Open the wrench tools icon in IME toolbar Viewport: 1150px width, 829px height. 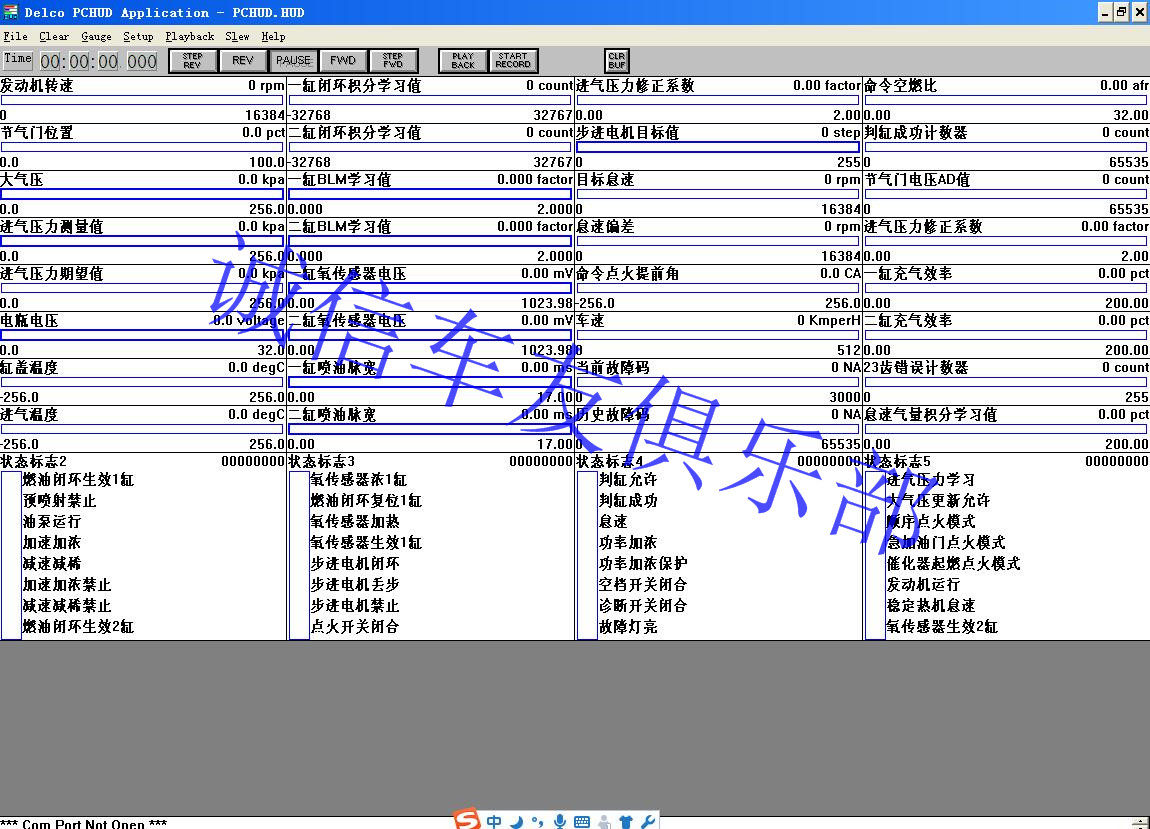coord(648,822)
